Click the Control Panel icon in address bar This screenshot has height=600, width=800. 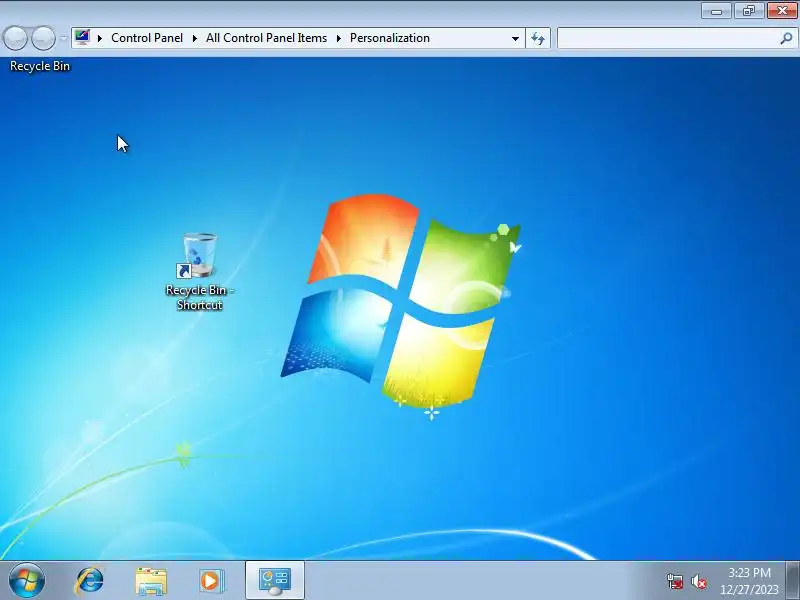[82, 38]
